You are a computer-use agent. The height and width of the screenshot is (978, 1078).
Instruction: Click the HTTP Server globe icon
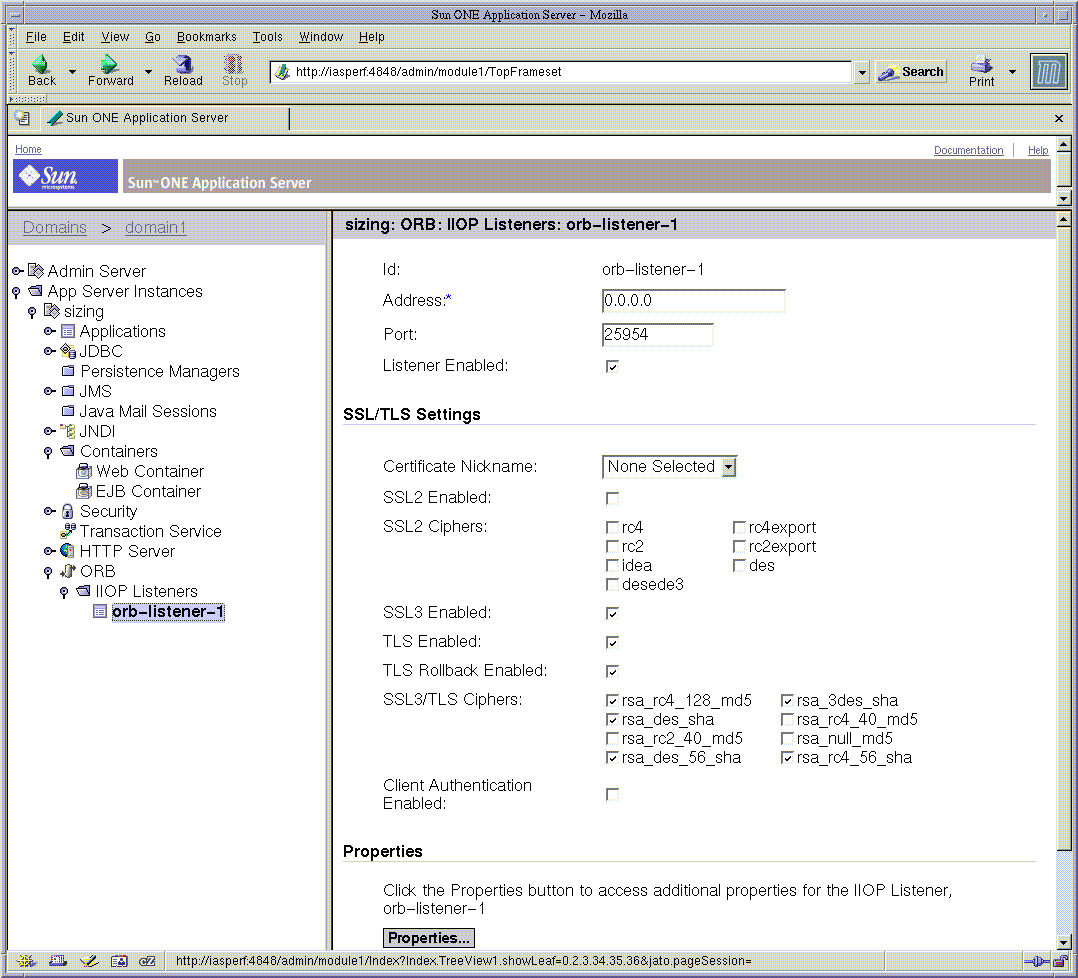[x=67, y=551]
